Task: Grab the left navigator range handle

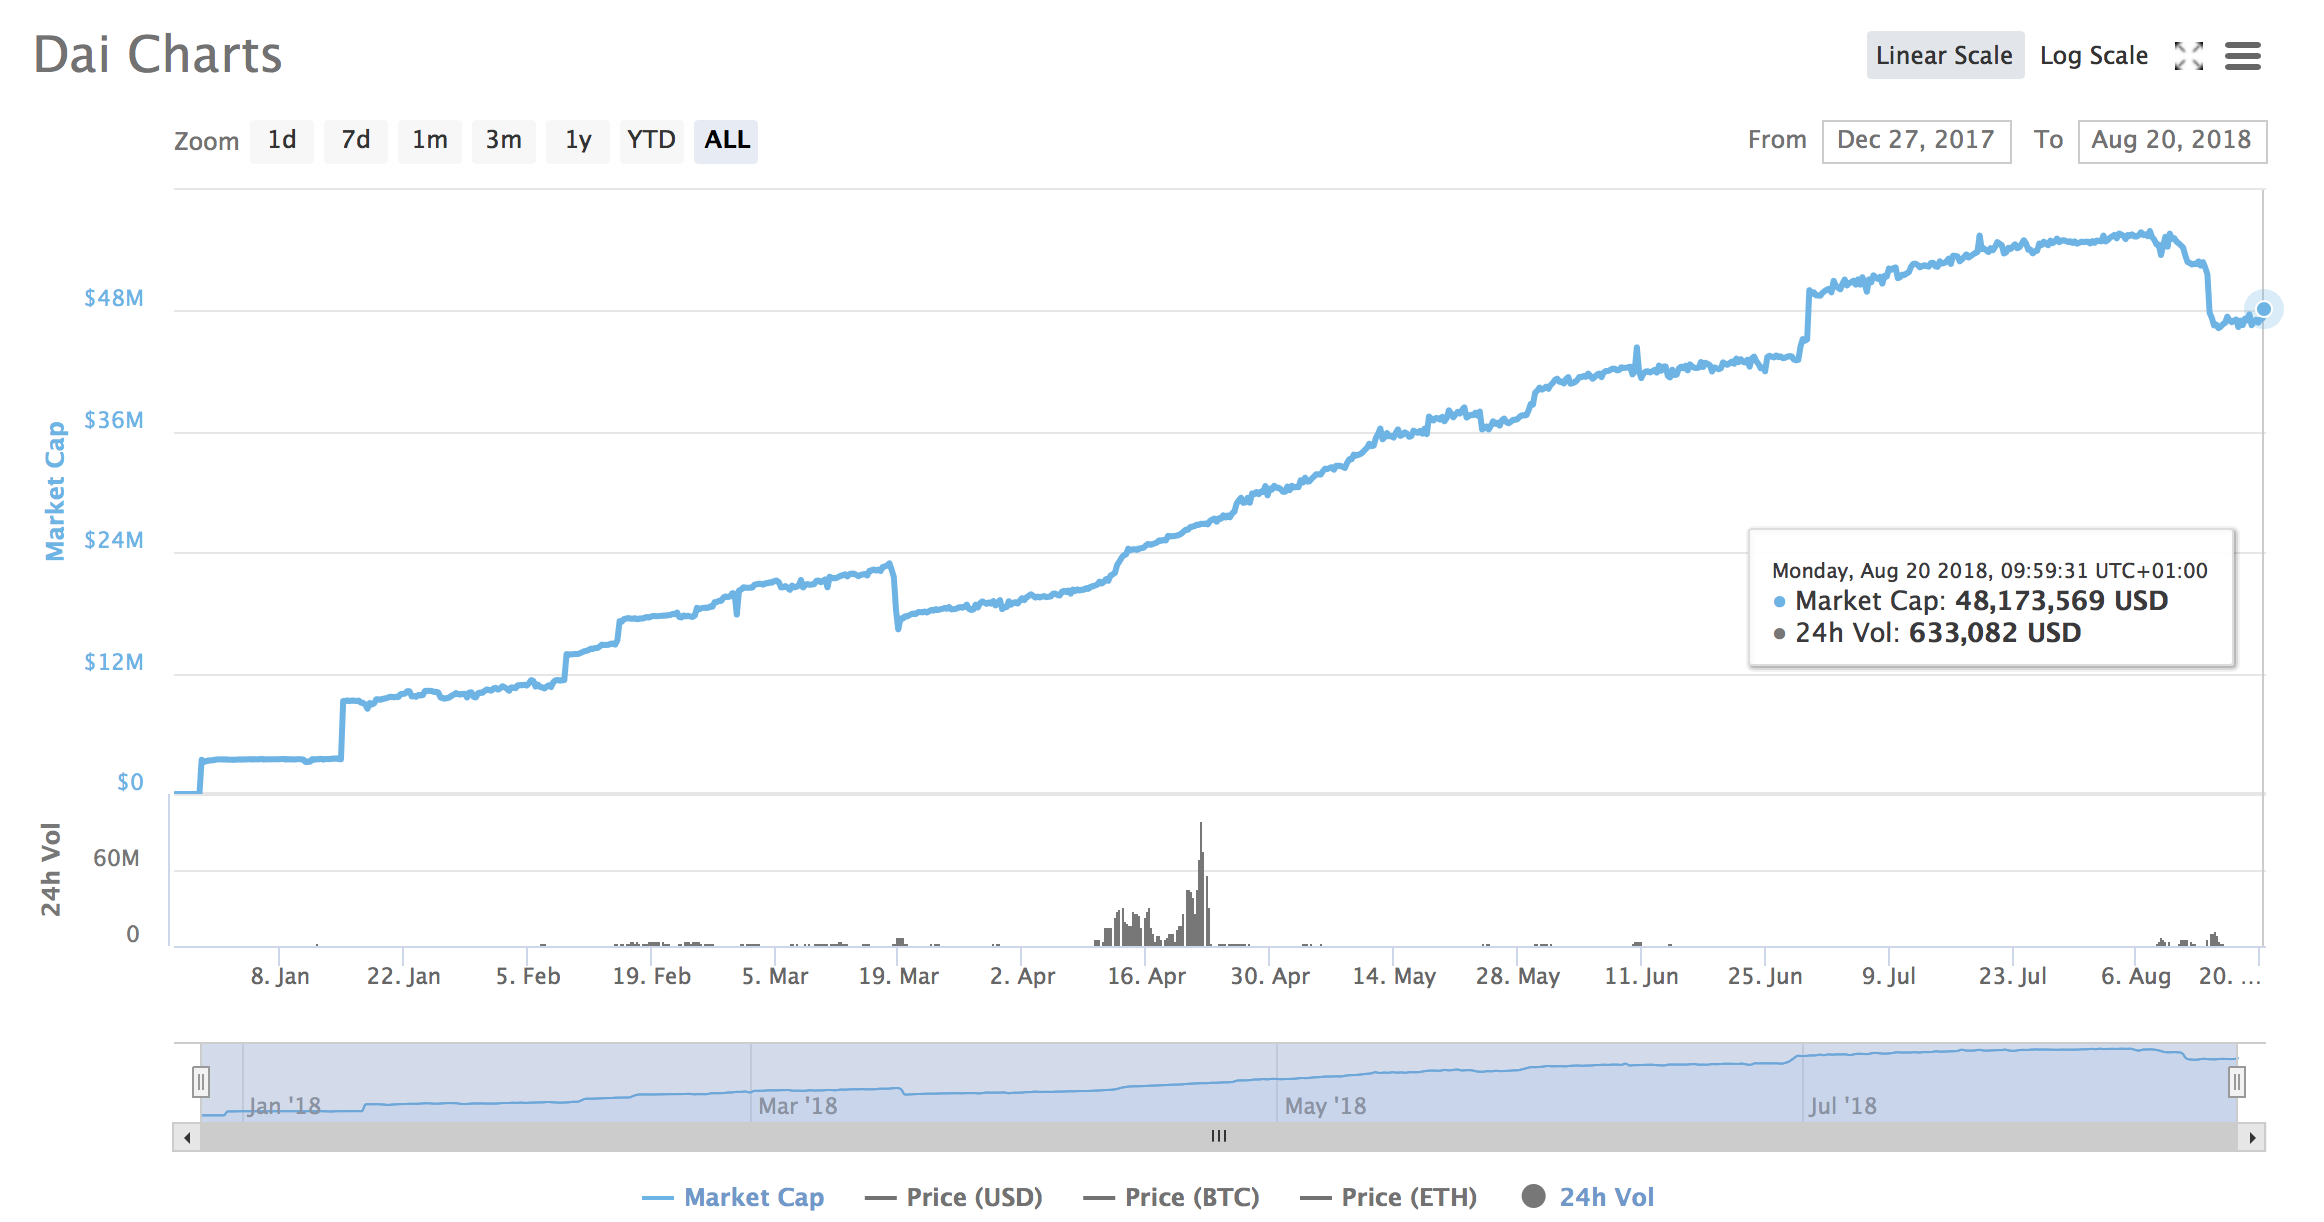Action: tap(201, 1081)
